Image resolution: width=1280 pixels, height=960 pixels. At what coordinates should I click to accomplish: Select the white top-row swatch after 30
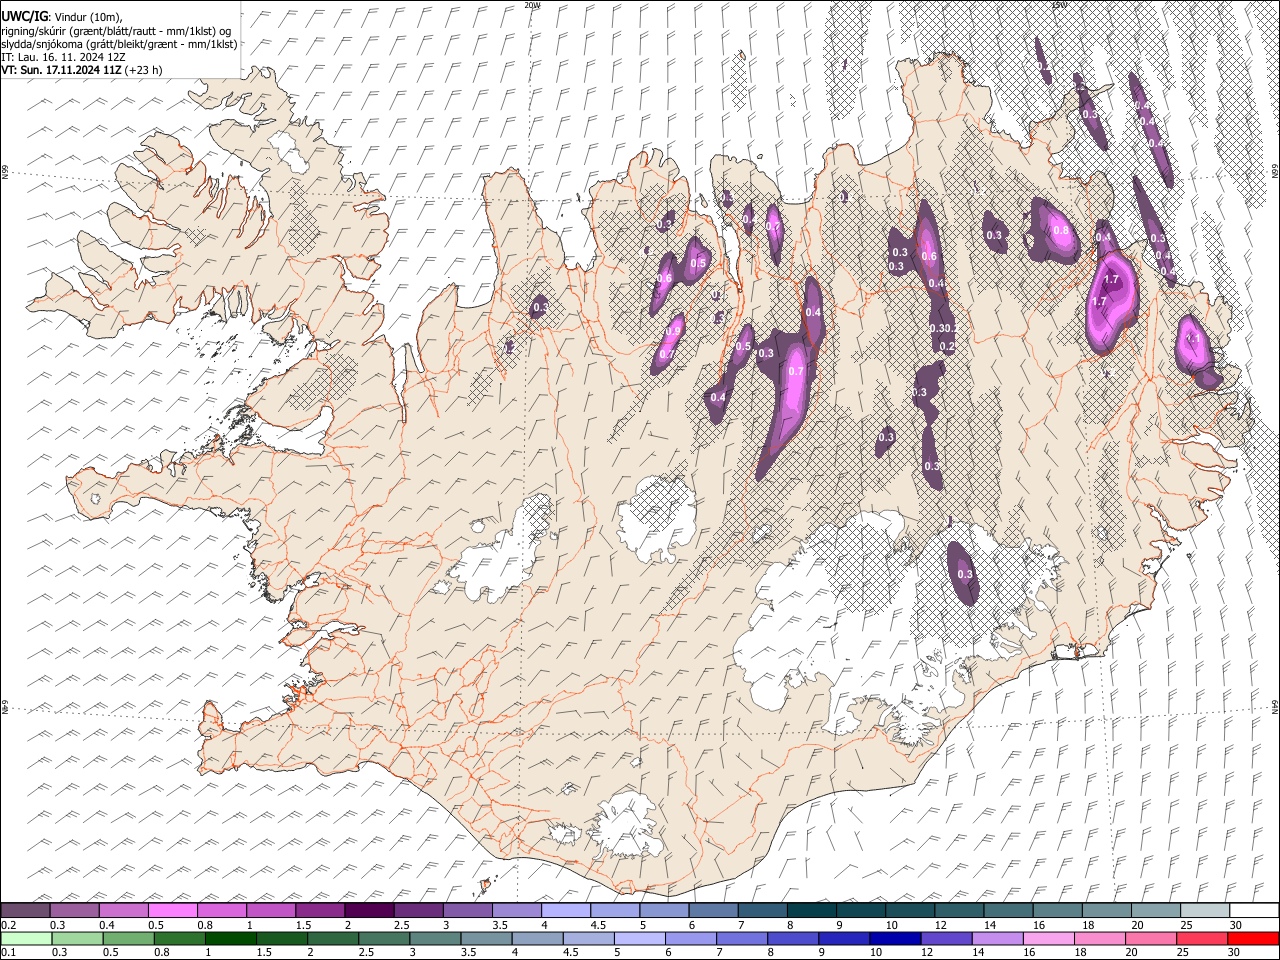(1253, 910)
